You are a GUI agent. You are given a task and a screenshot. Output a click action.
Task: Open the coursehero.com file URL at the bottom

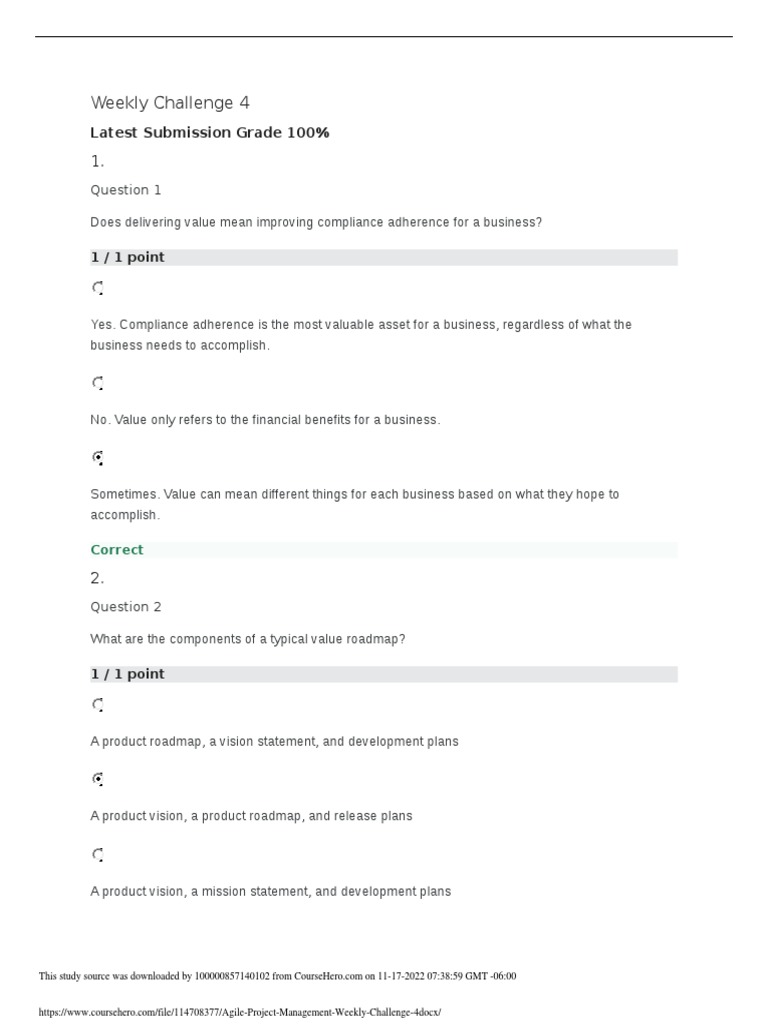click(239, 1012)
